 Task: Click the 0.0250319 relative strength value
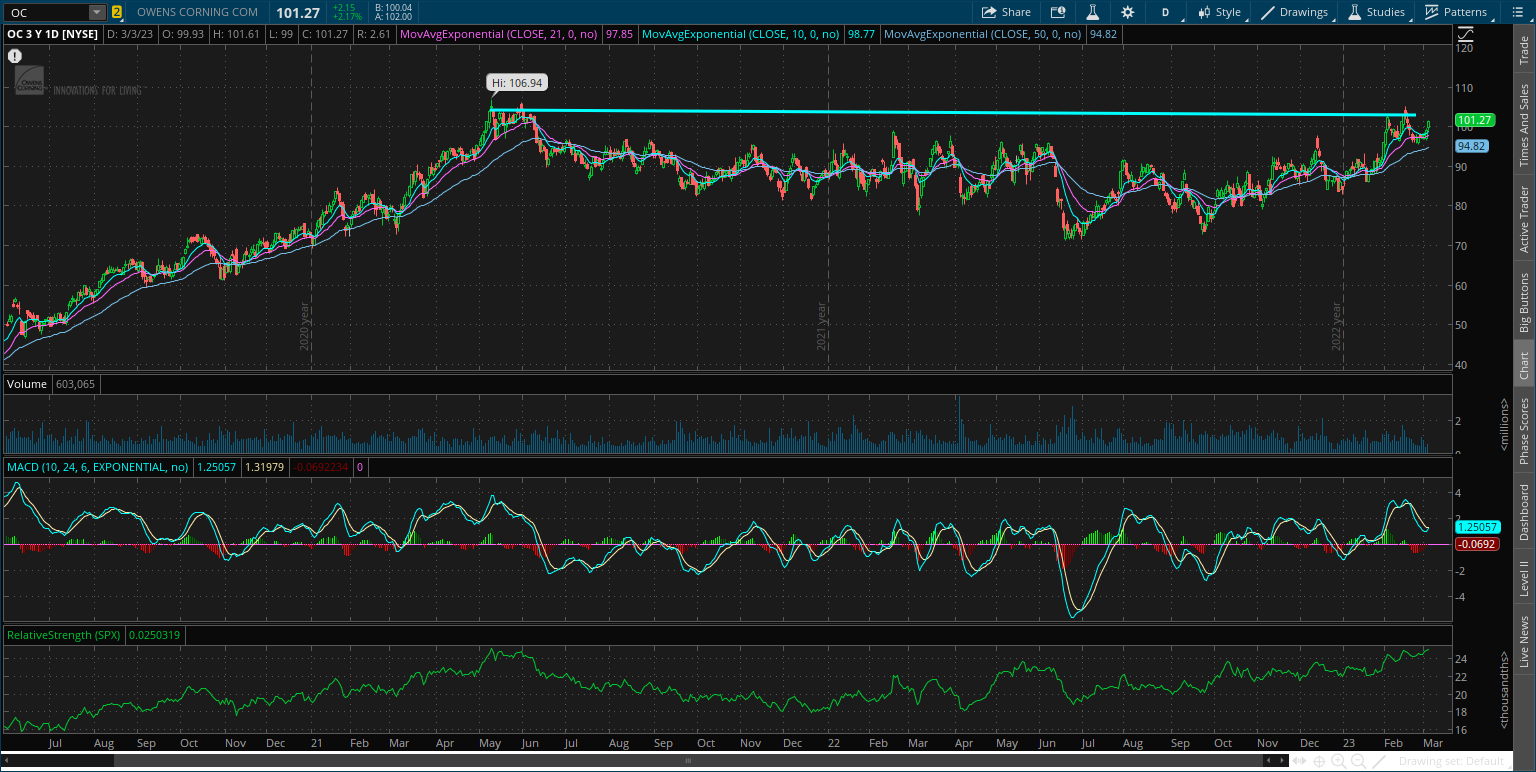click(155, 635)
